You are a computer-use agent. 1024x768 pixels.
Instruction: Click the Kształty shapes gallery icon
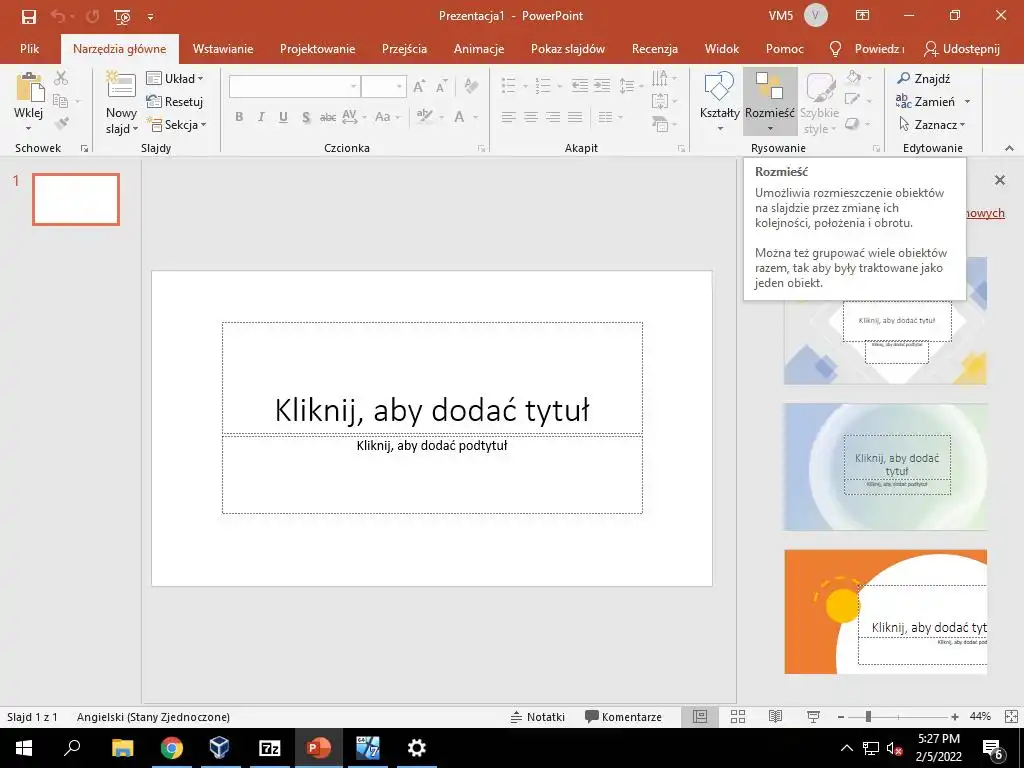pos(719,87)
